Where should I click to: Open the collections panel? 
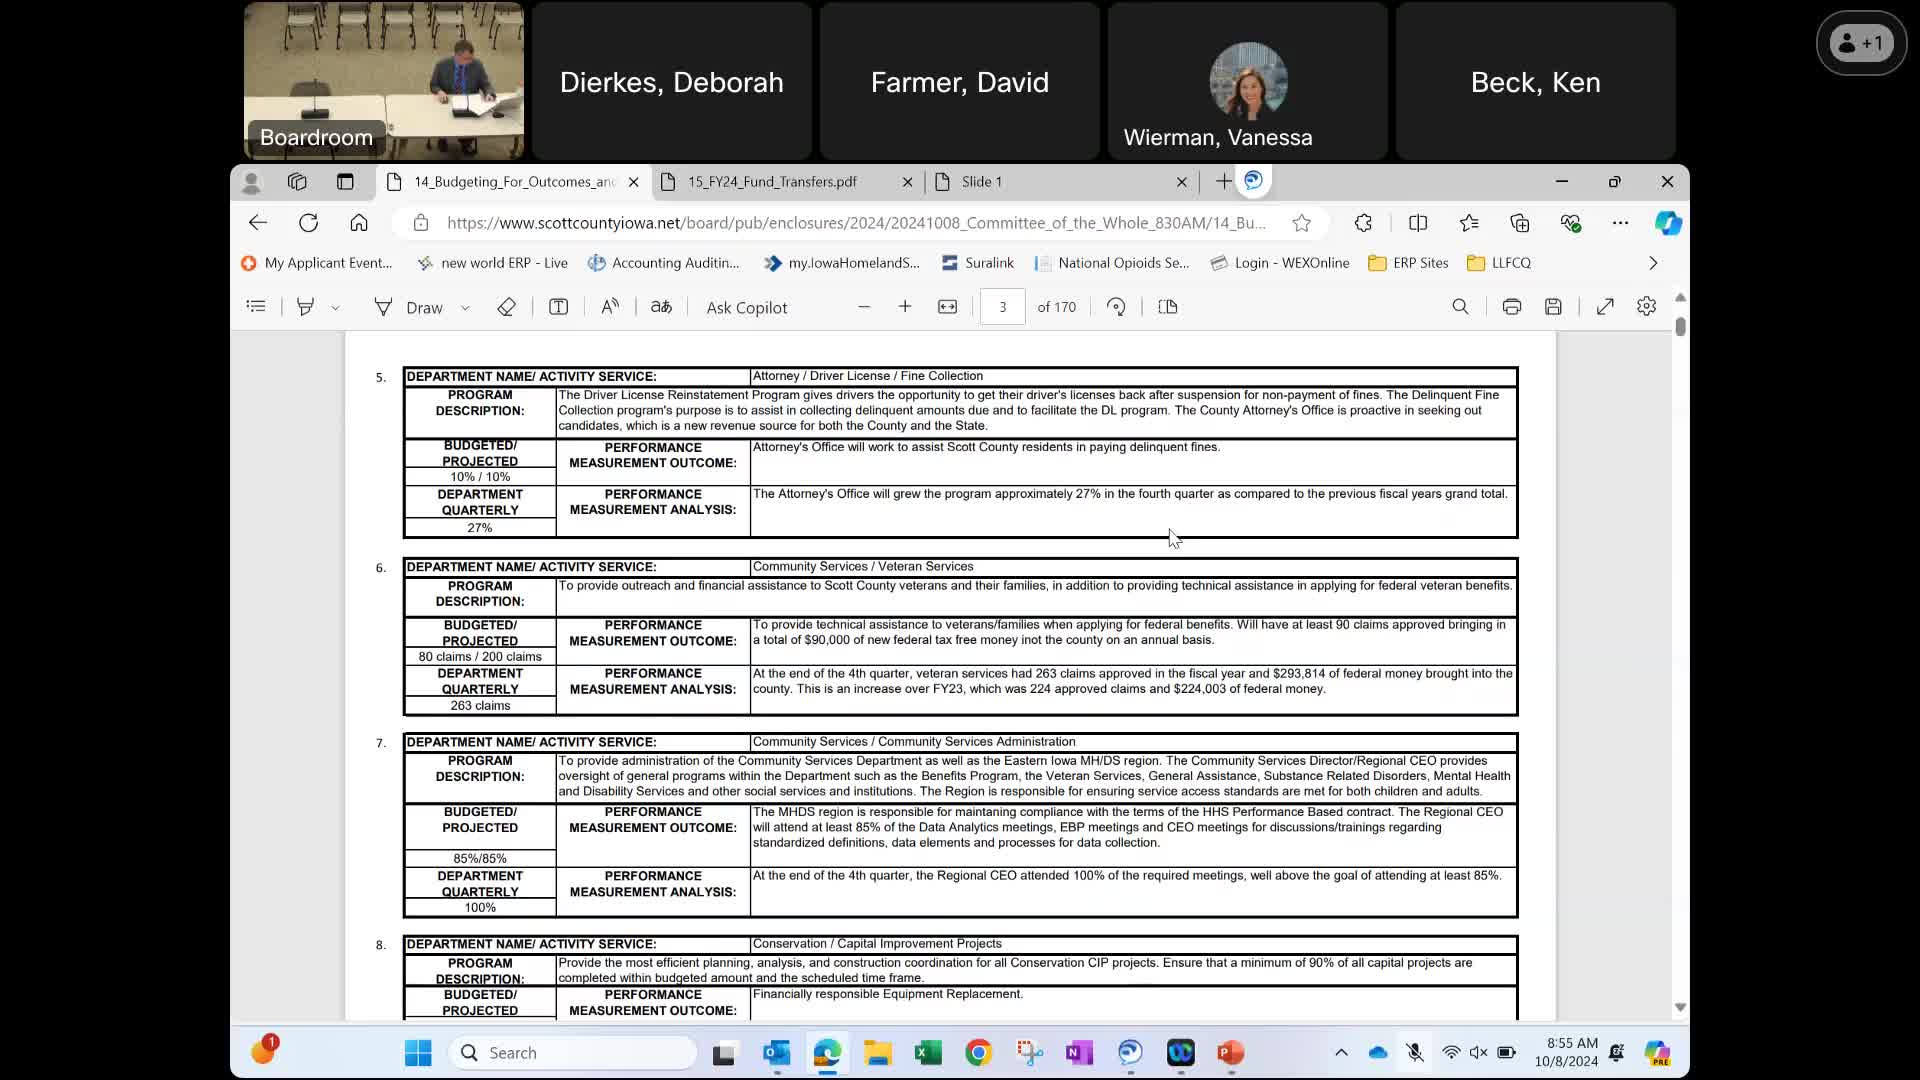tap(1520, 223)
